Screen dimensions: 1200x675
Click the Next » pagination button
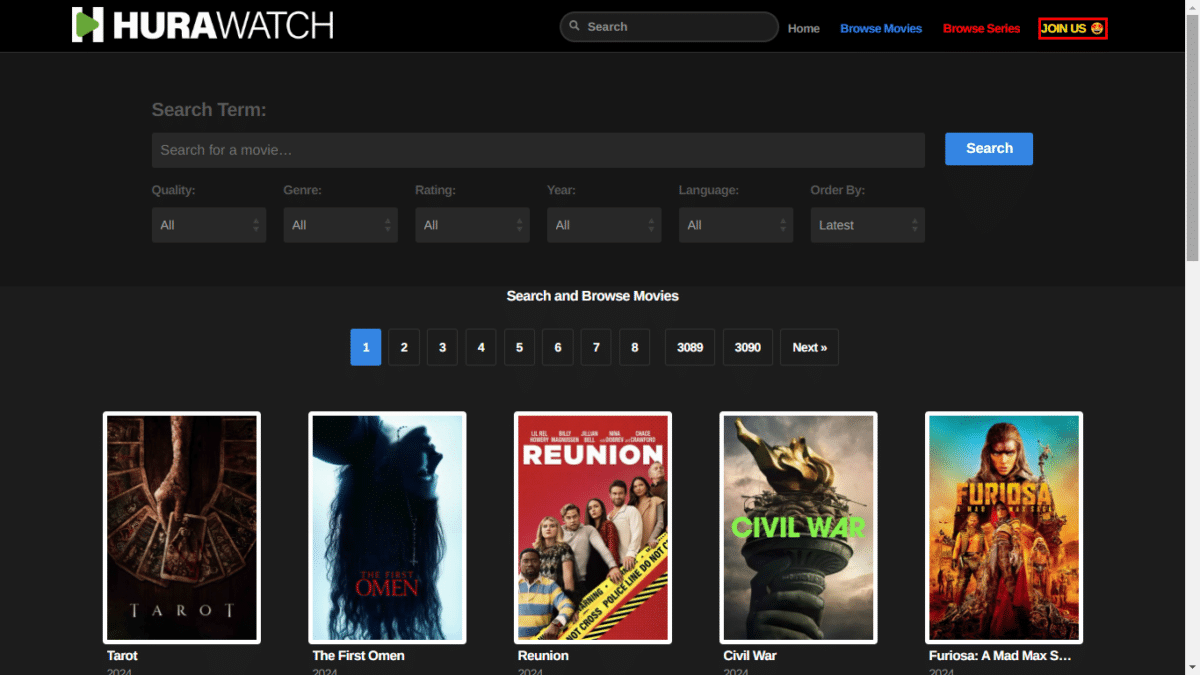(809, 347)
